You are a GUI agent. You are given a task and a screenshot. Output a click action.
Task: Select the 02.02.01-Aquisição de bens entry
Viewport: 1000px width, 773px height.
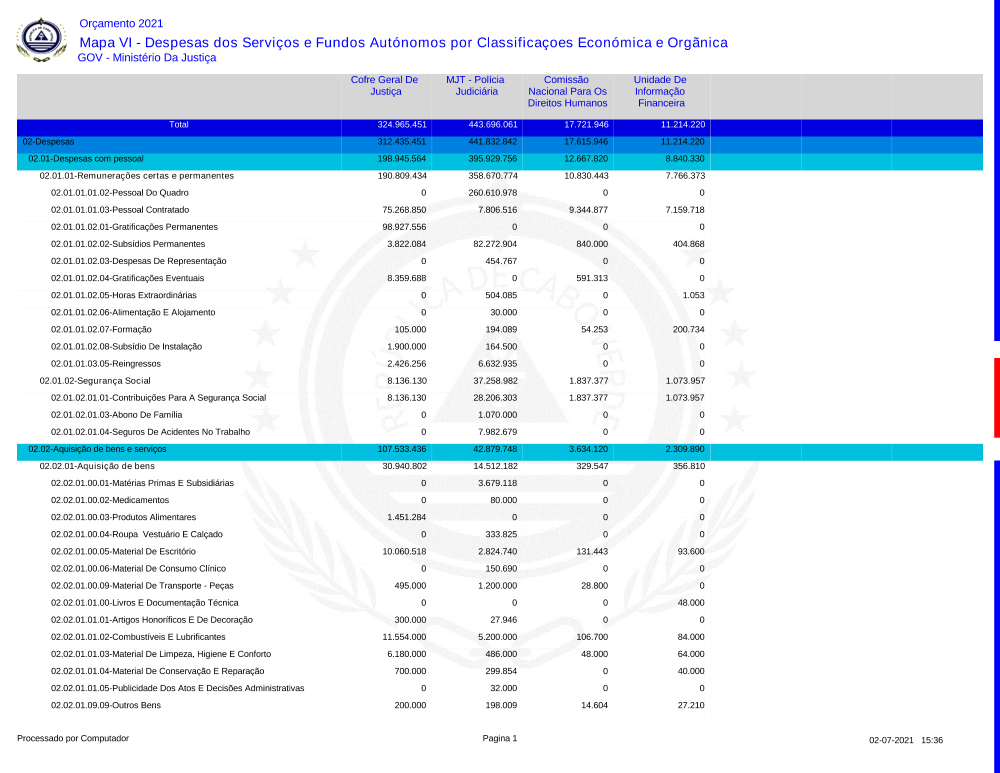pyautogui.click(x=97, y=466)
